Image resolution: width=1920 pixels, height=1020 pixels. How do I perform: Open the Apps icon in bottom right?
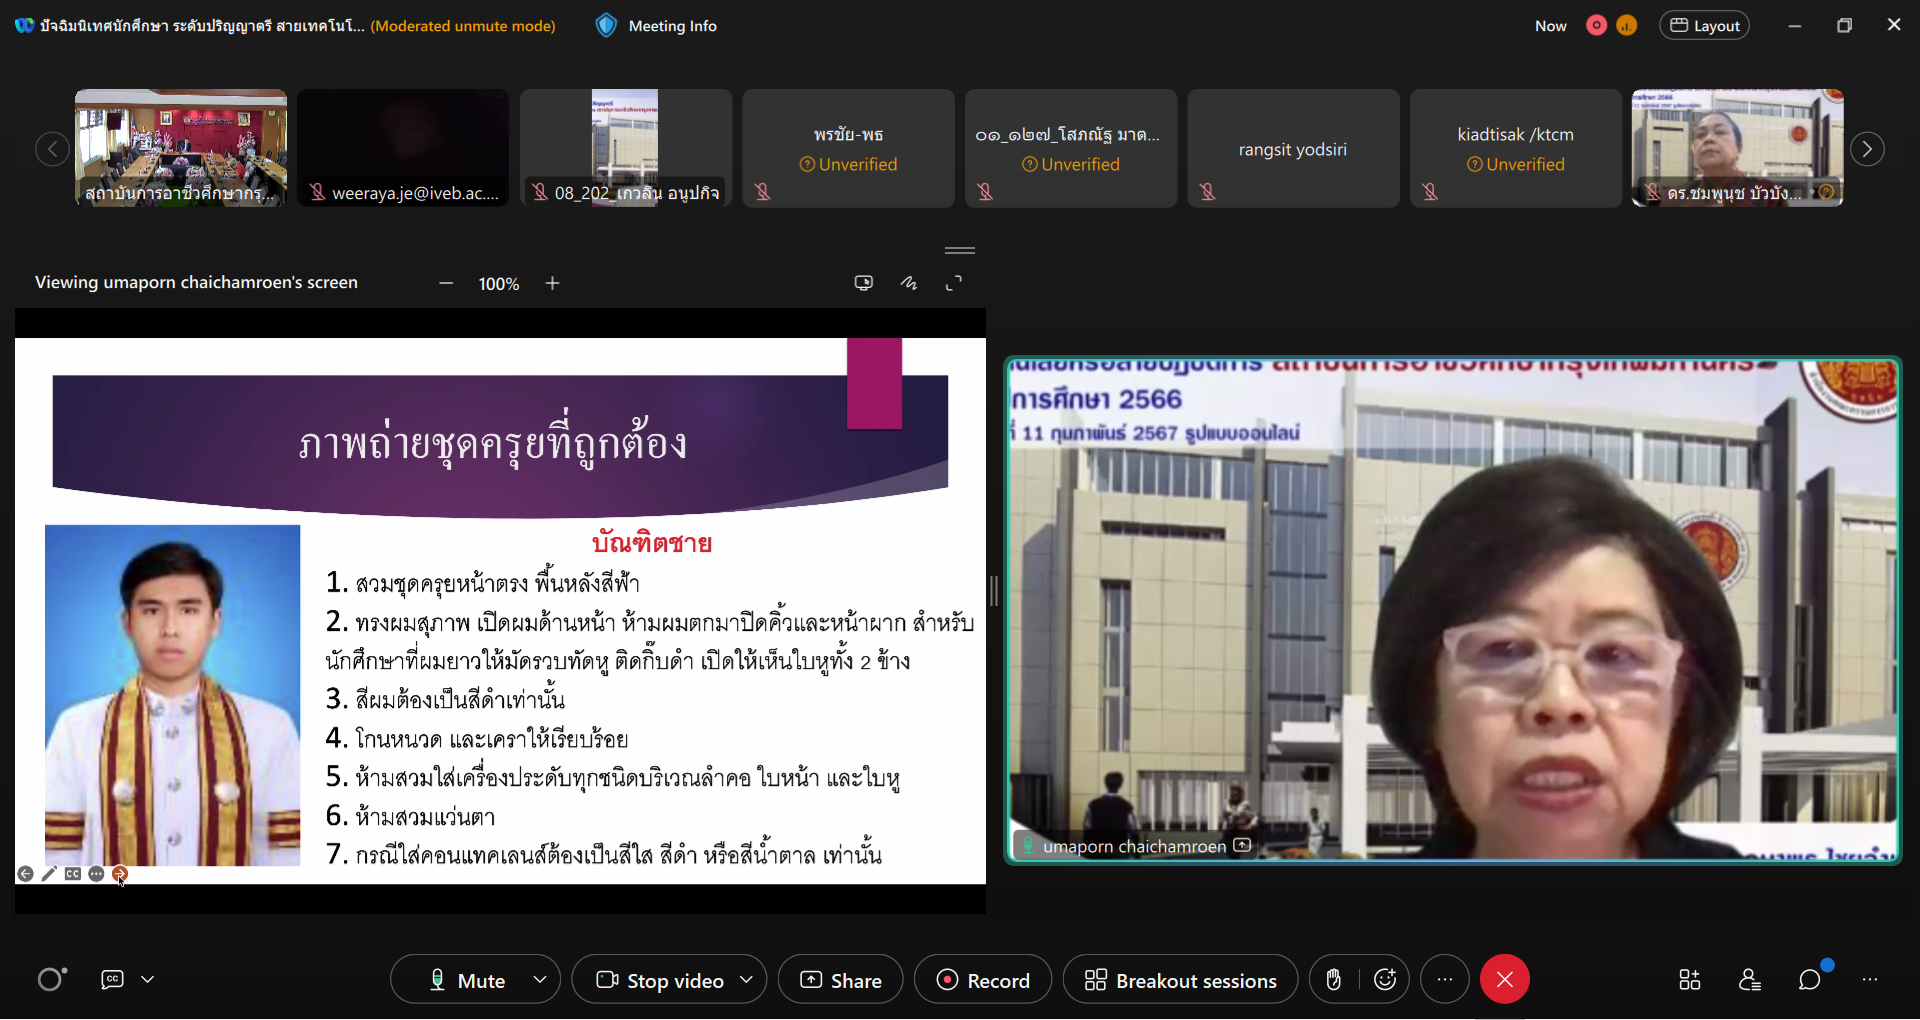1689,980
